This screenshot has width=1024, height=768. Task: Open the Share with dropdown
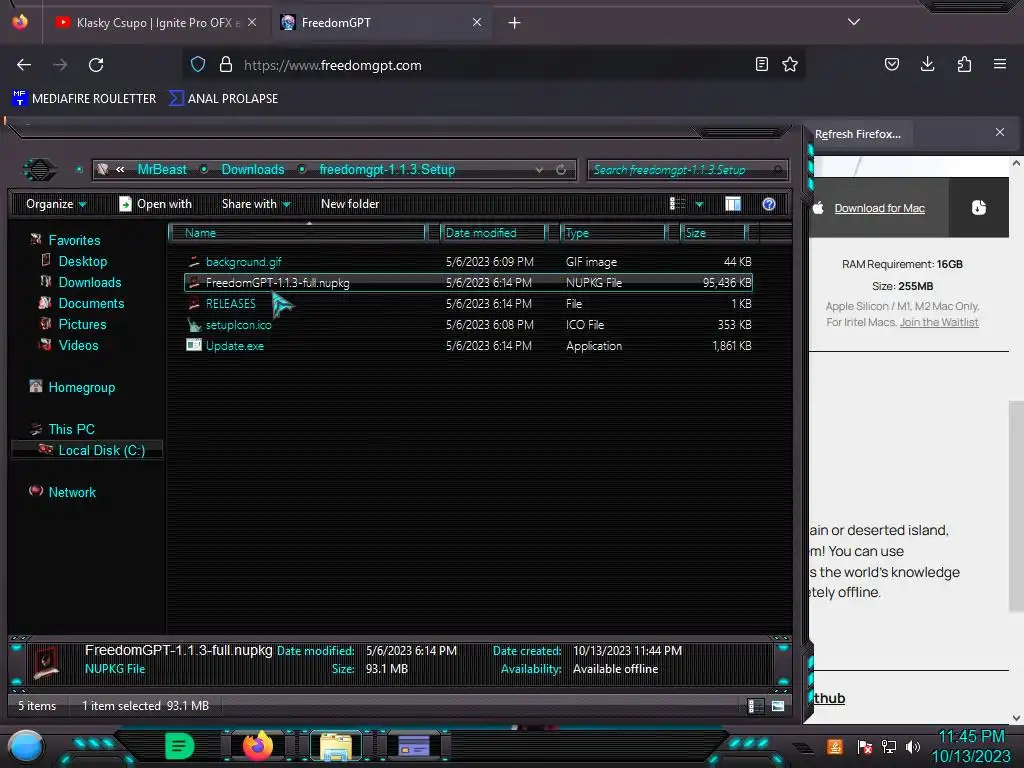[x=256, y=204]
